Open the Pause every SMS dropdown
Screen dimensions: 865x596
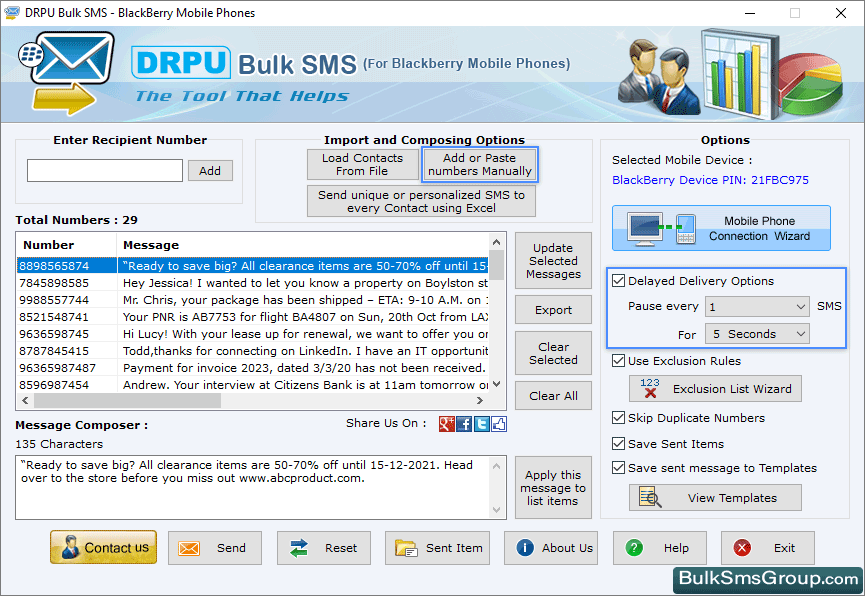[757, 306]
